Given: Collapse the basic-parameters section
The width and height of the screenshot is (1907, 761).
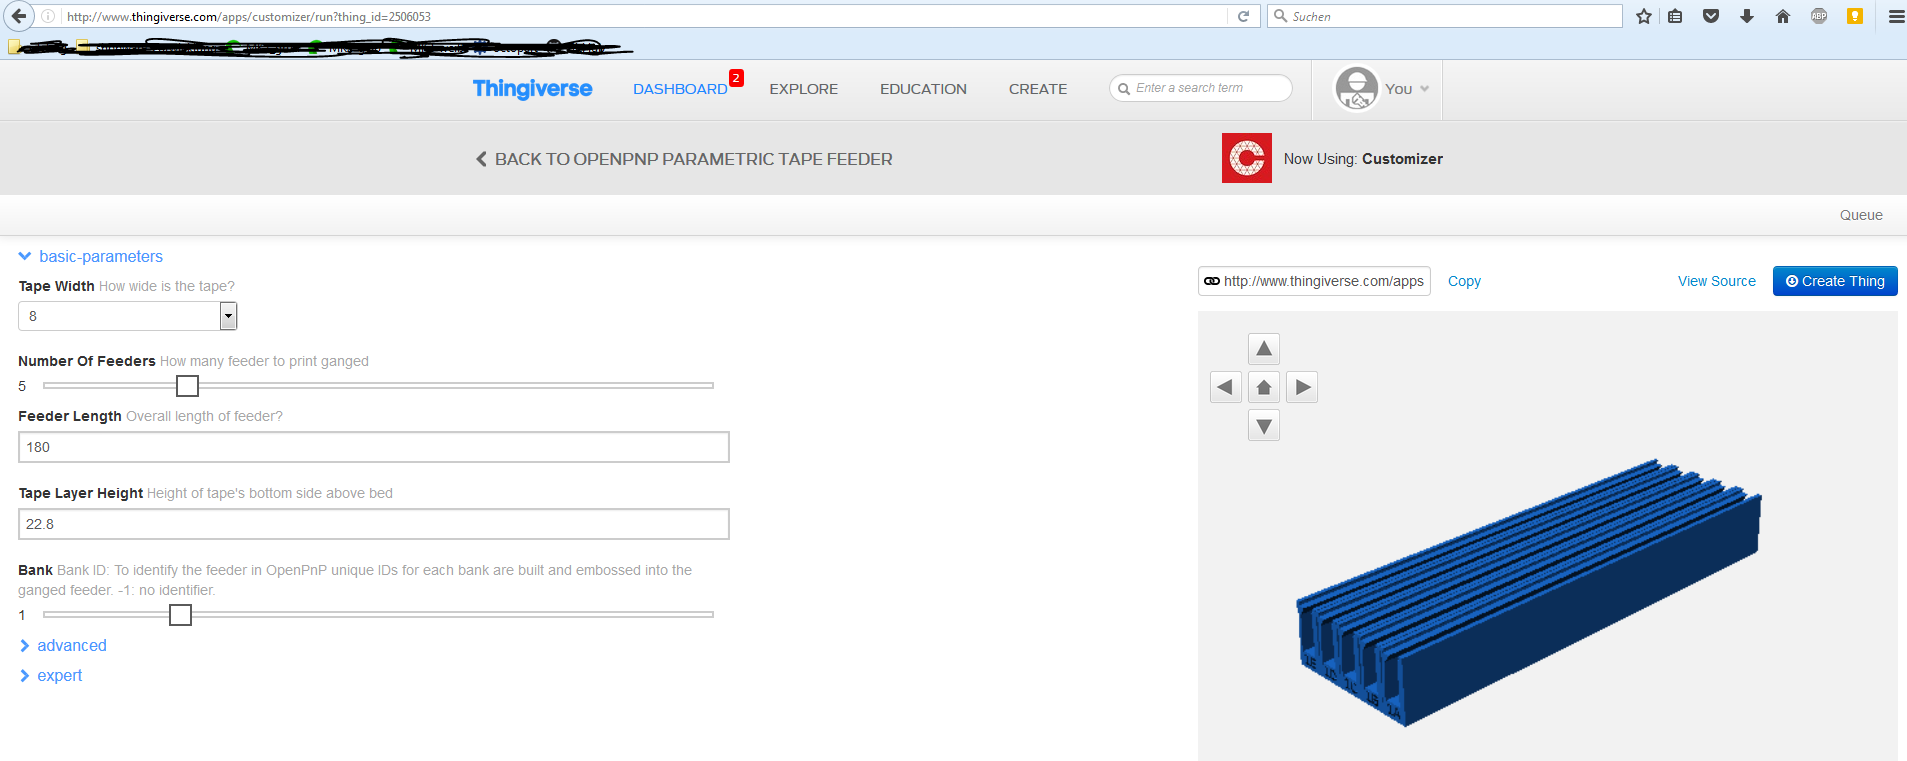Looking at the screenshot, I should 91,257.
